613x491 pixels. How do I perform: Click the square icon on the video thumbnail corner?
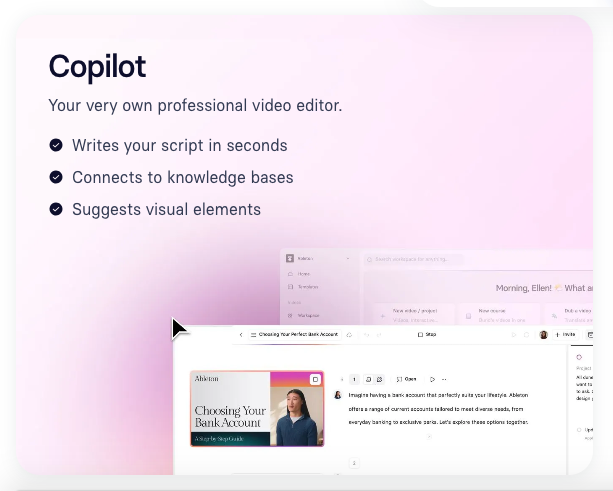pos(315,380)
